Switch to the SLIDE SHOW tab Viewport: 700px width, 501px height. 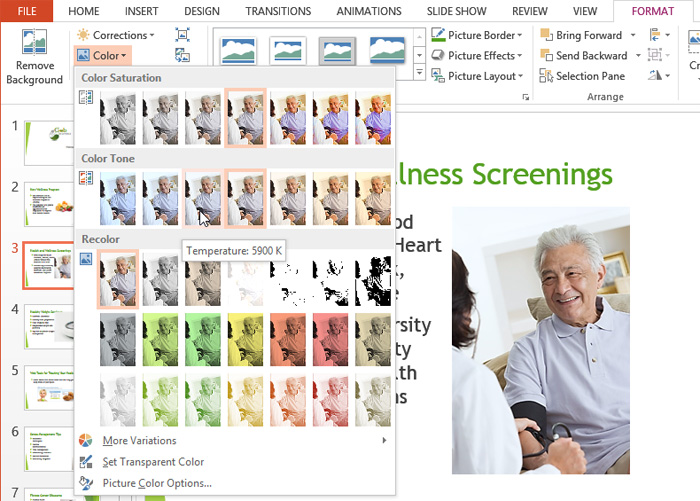pyautogui.click(x=456, y=11)
